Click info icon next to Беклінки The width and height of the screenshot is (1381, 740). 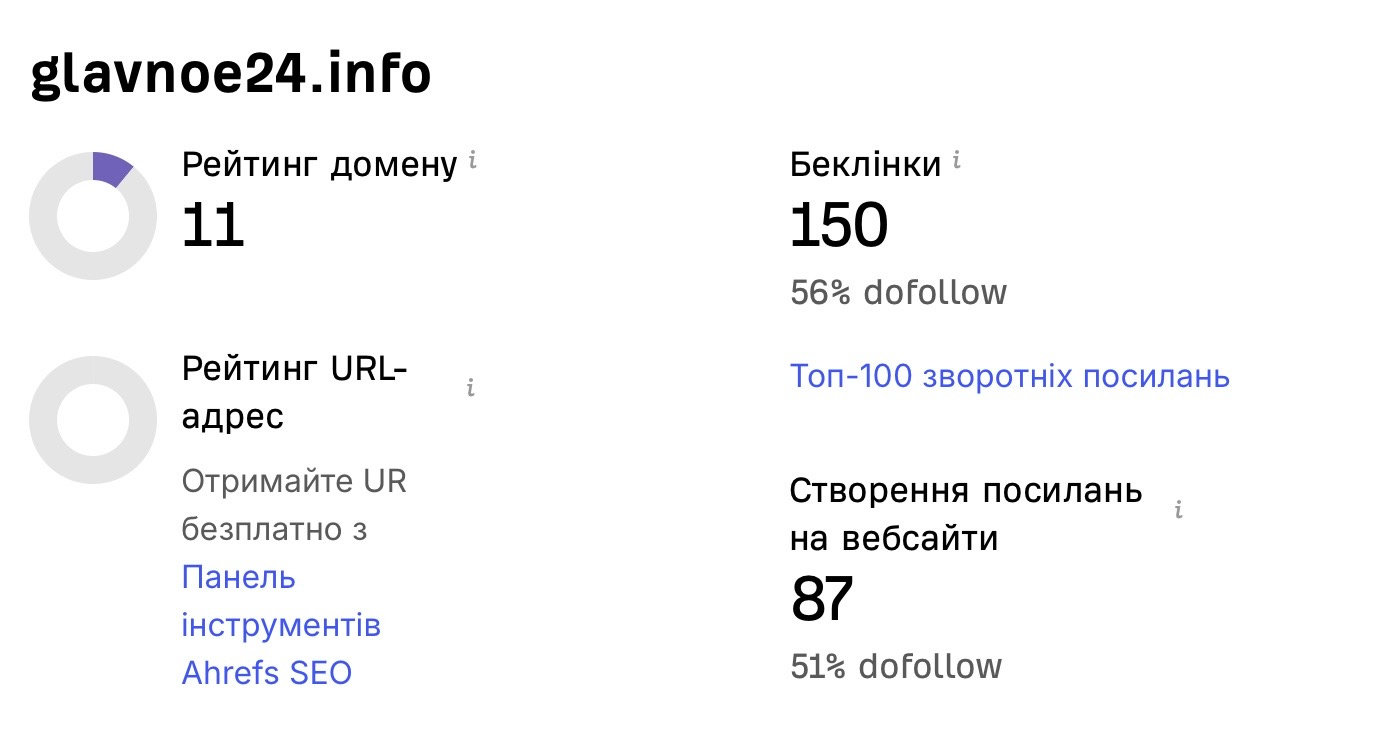[956, 160]
